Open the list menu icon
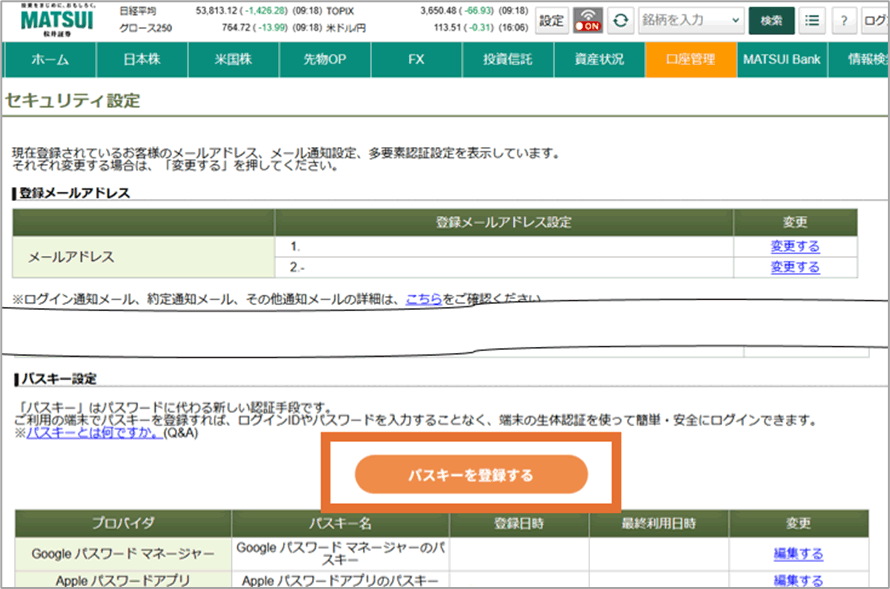Viewport: 890px width, 589px height. click(x=814, y=20)
